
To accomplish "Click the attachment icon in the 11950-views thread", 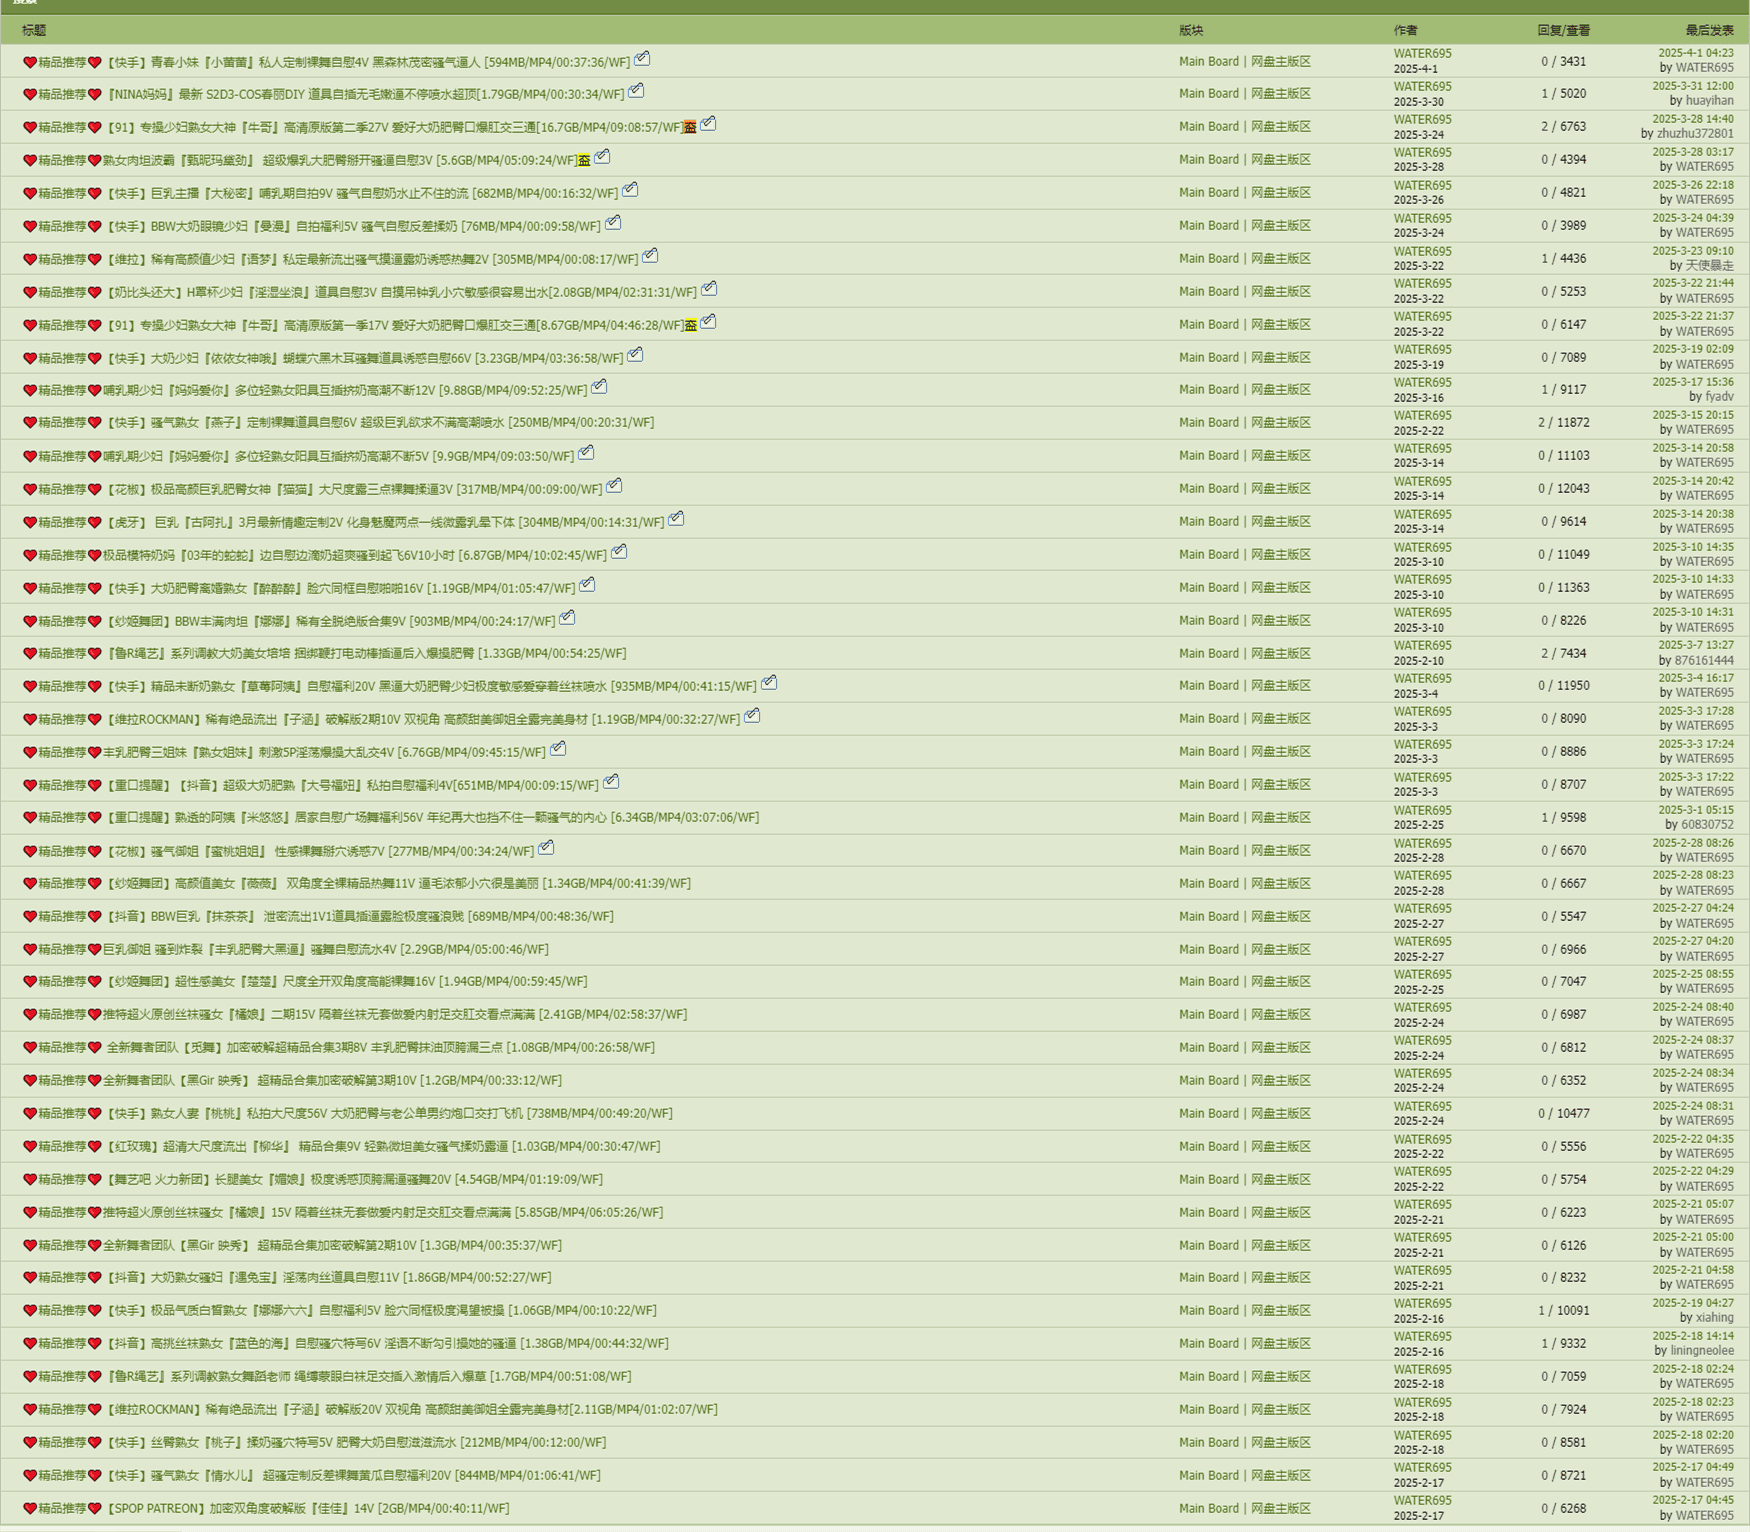I will [x=769, y=683].
